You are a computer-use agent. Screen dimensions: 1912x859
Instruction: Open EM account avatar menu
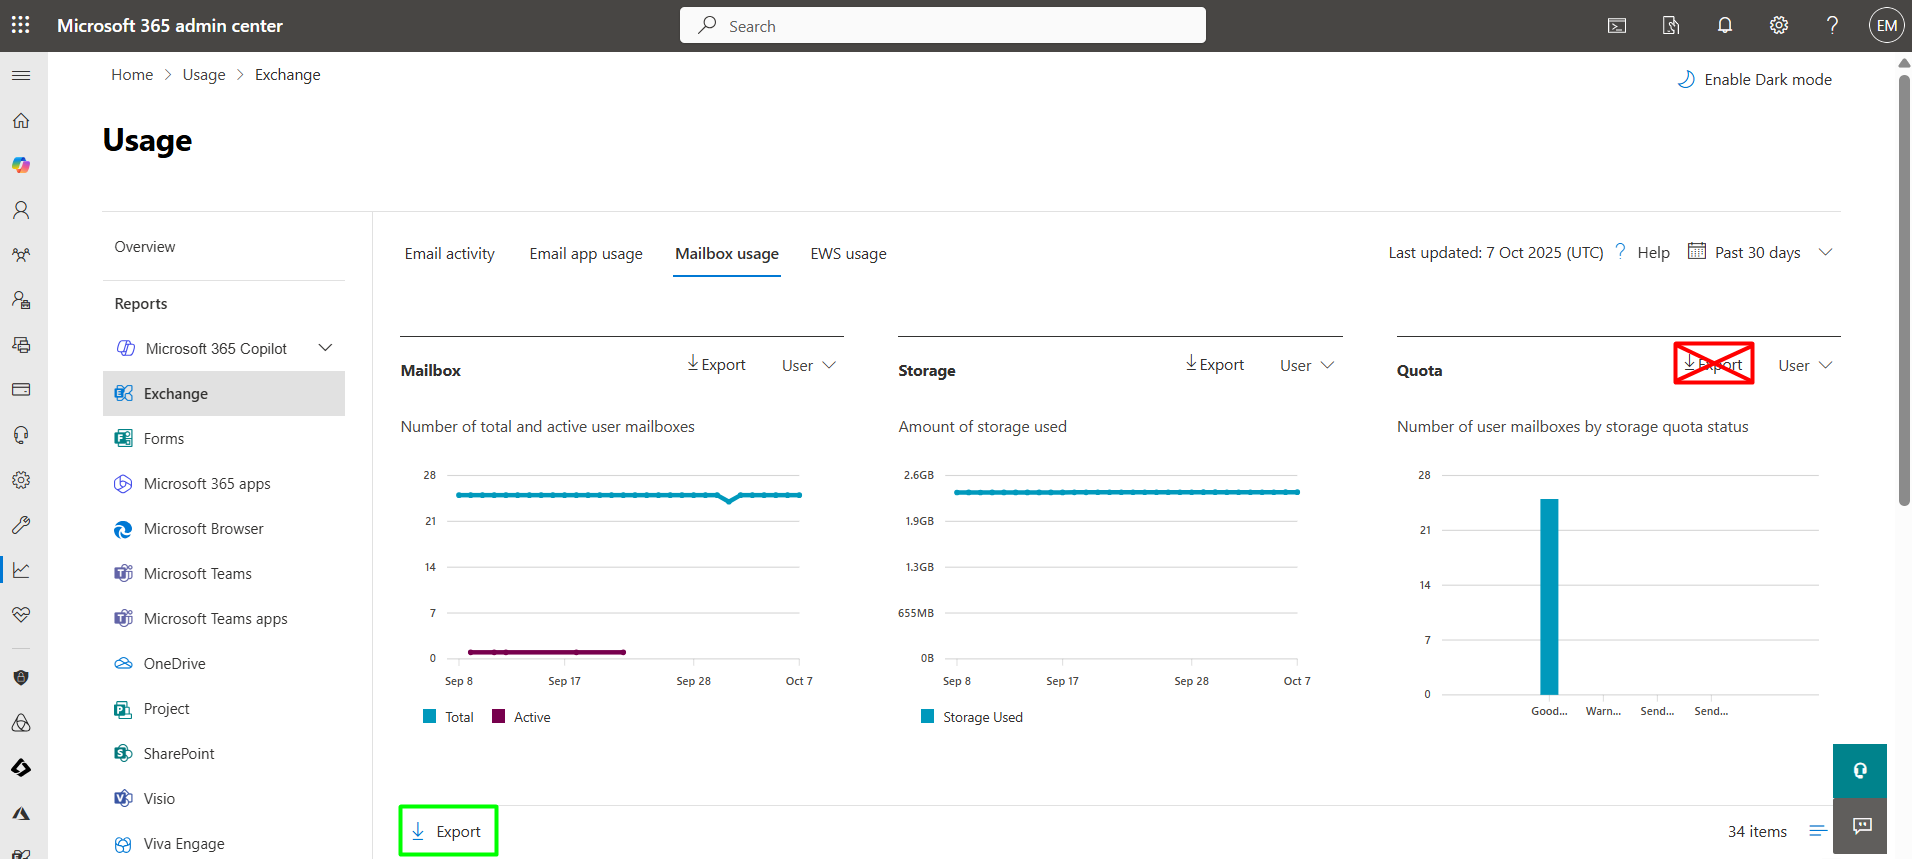(x=1887, y=26)
